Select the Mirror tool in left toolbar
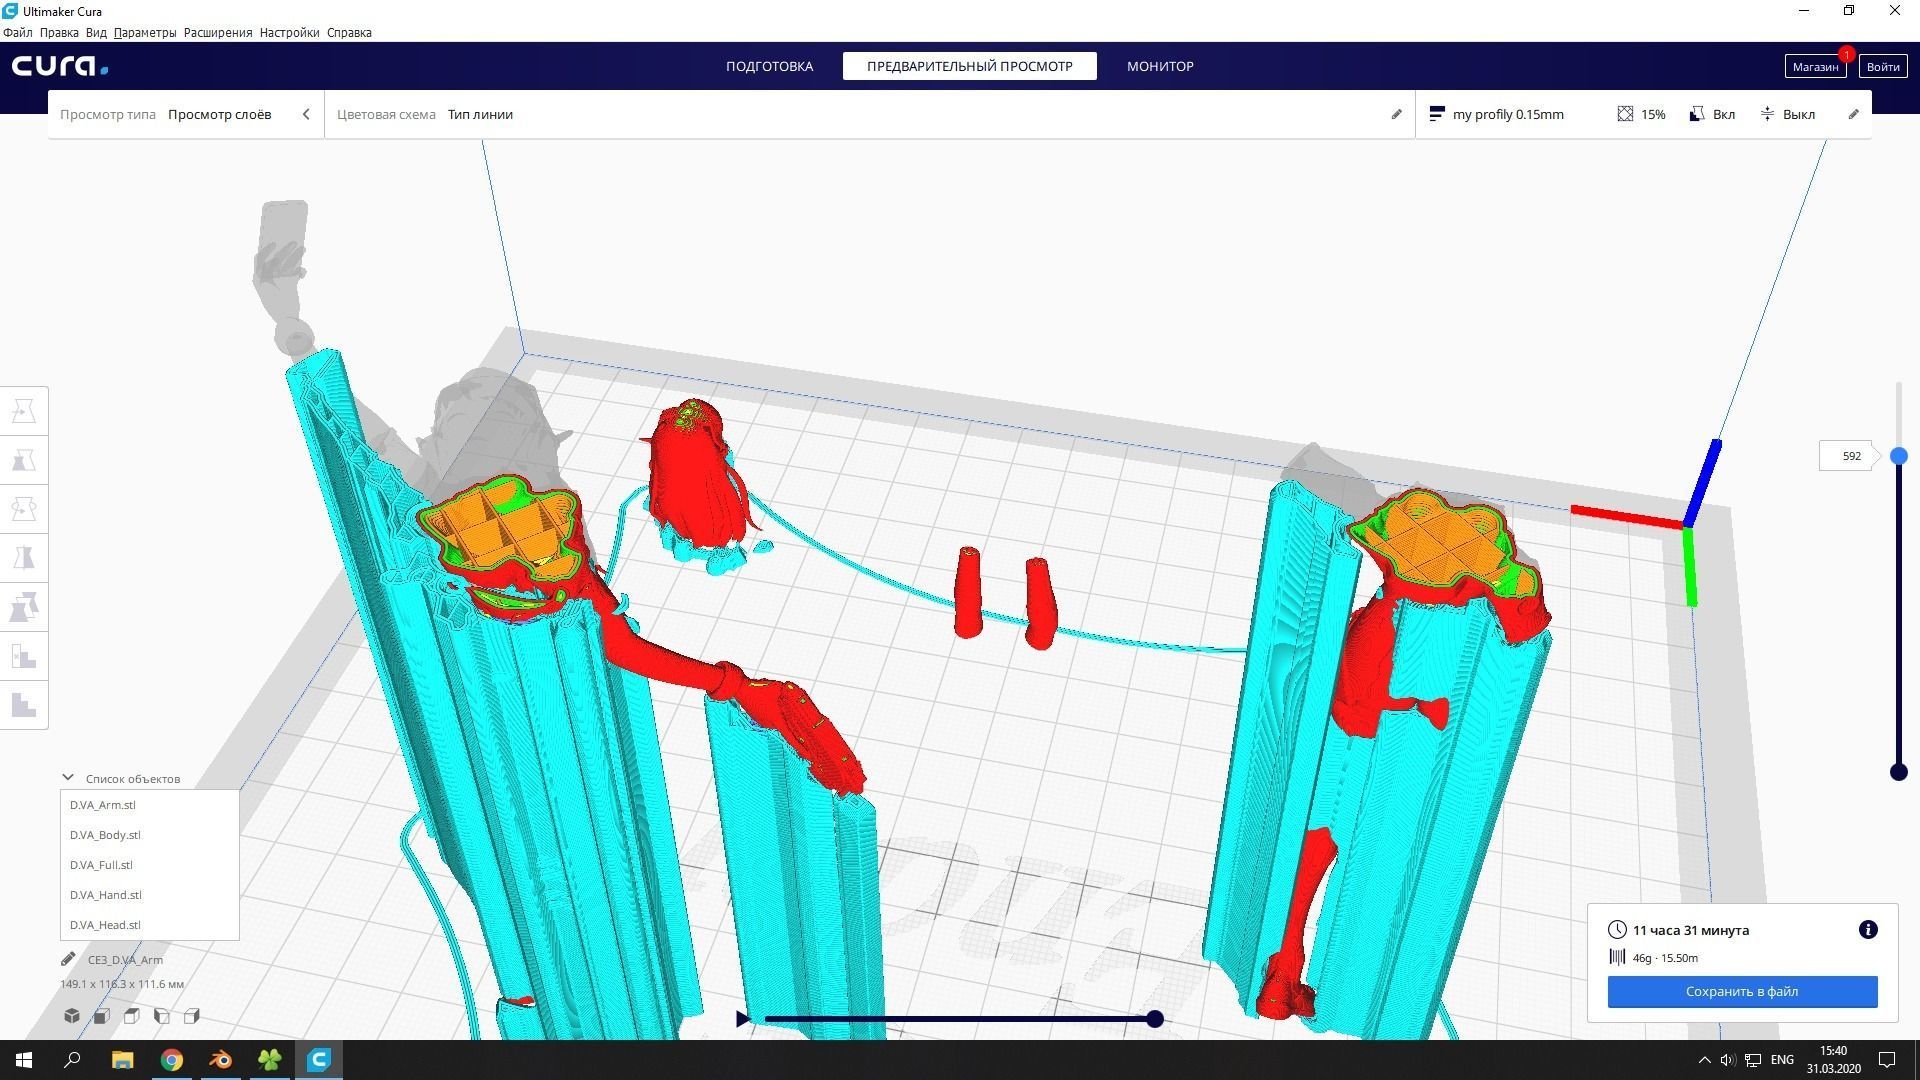The width and height of the screenshot is (1920, 1080). coord(24,558)
